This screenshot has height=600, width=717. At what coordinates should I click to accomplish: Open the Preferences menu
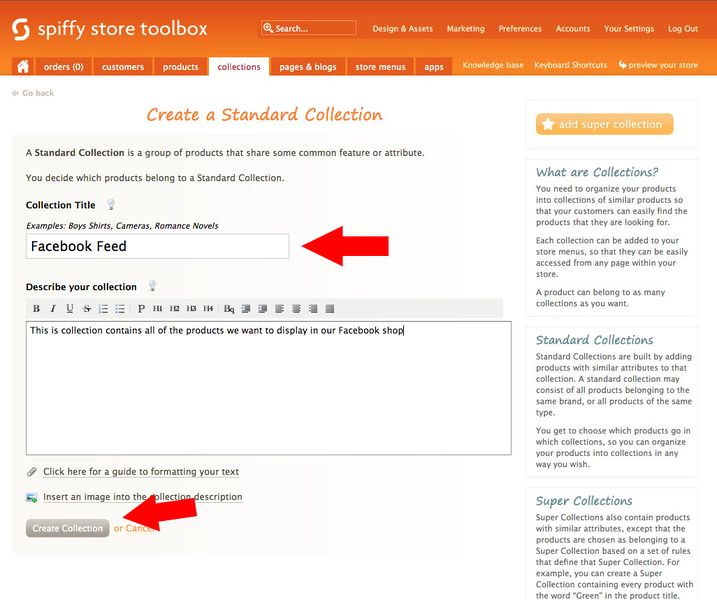[x=520, y=29]
